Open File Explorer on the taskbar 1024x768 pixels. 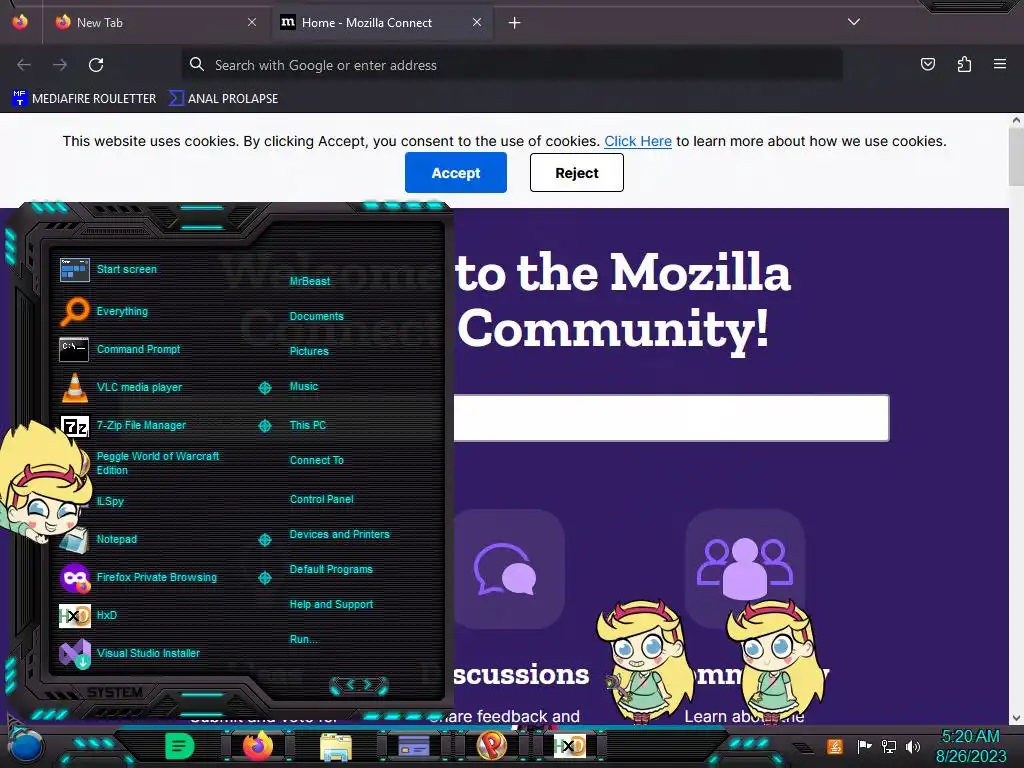(x=336, y=746)
